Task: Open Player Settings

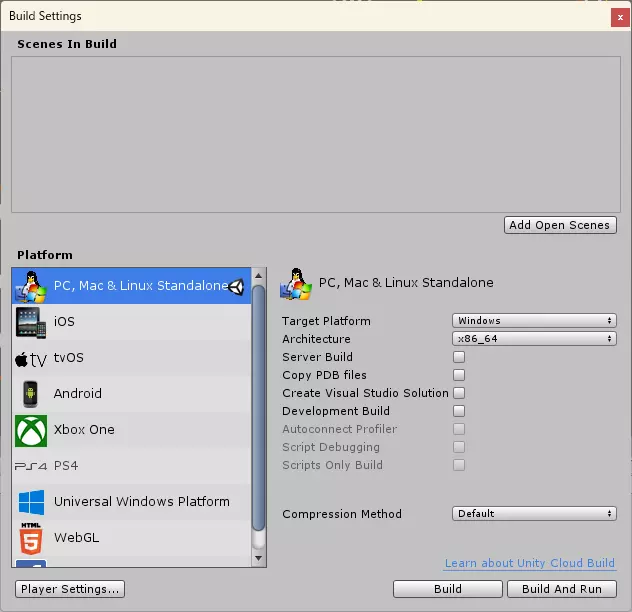Action: (x=70, y=589)
